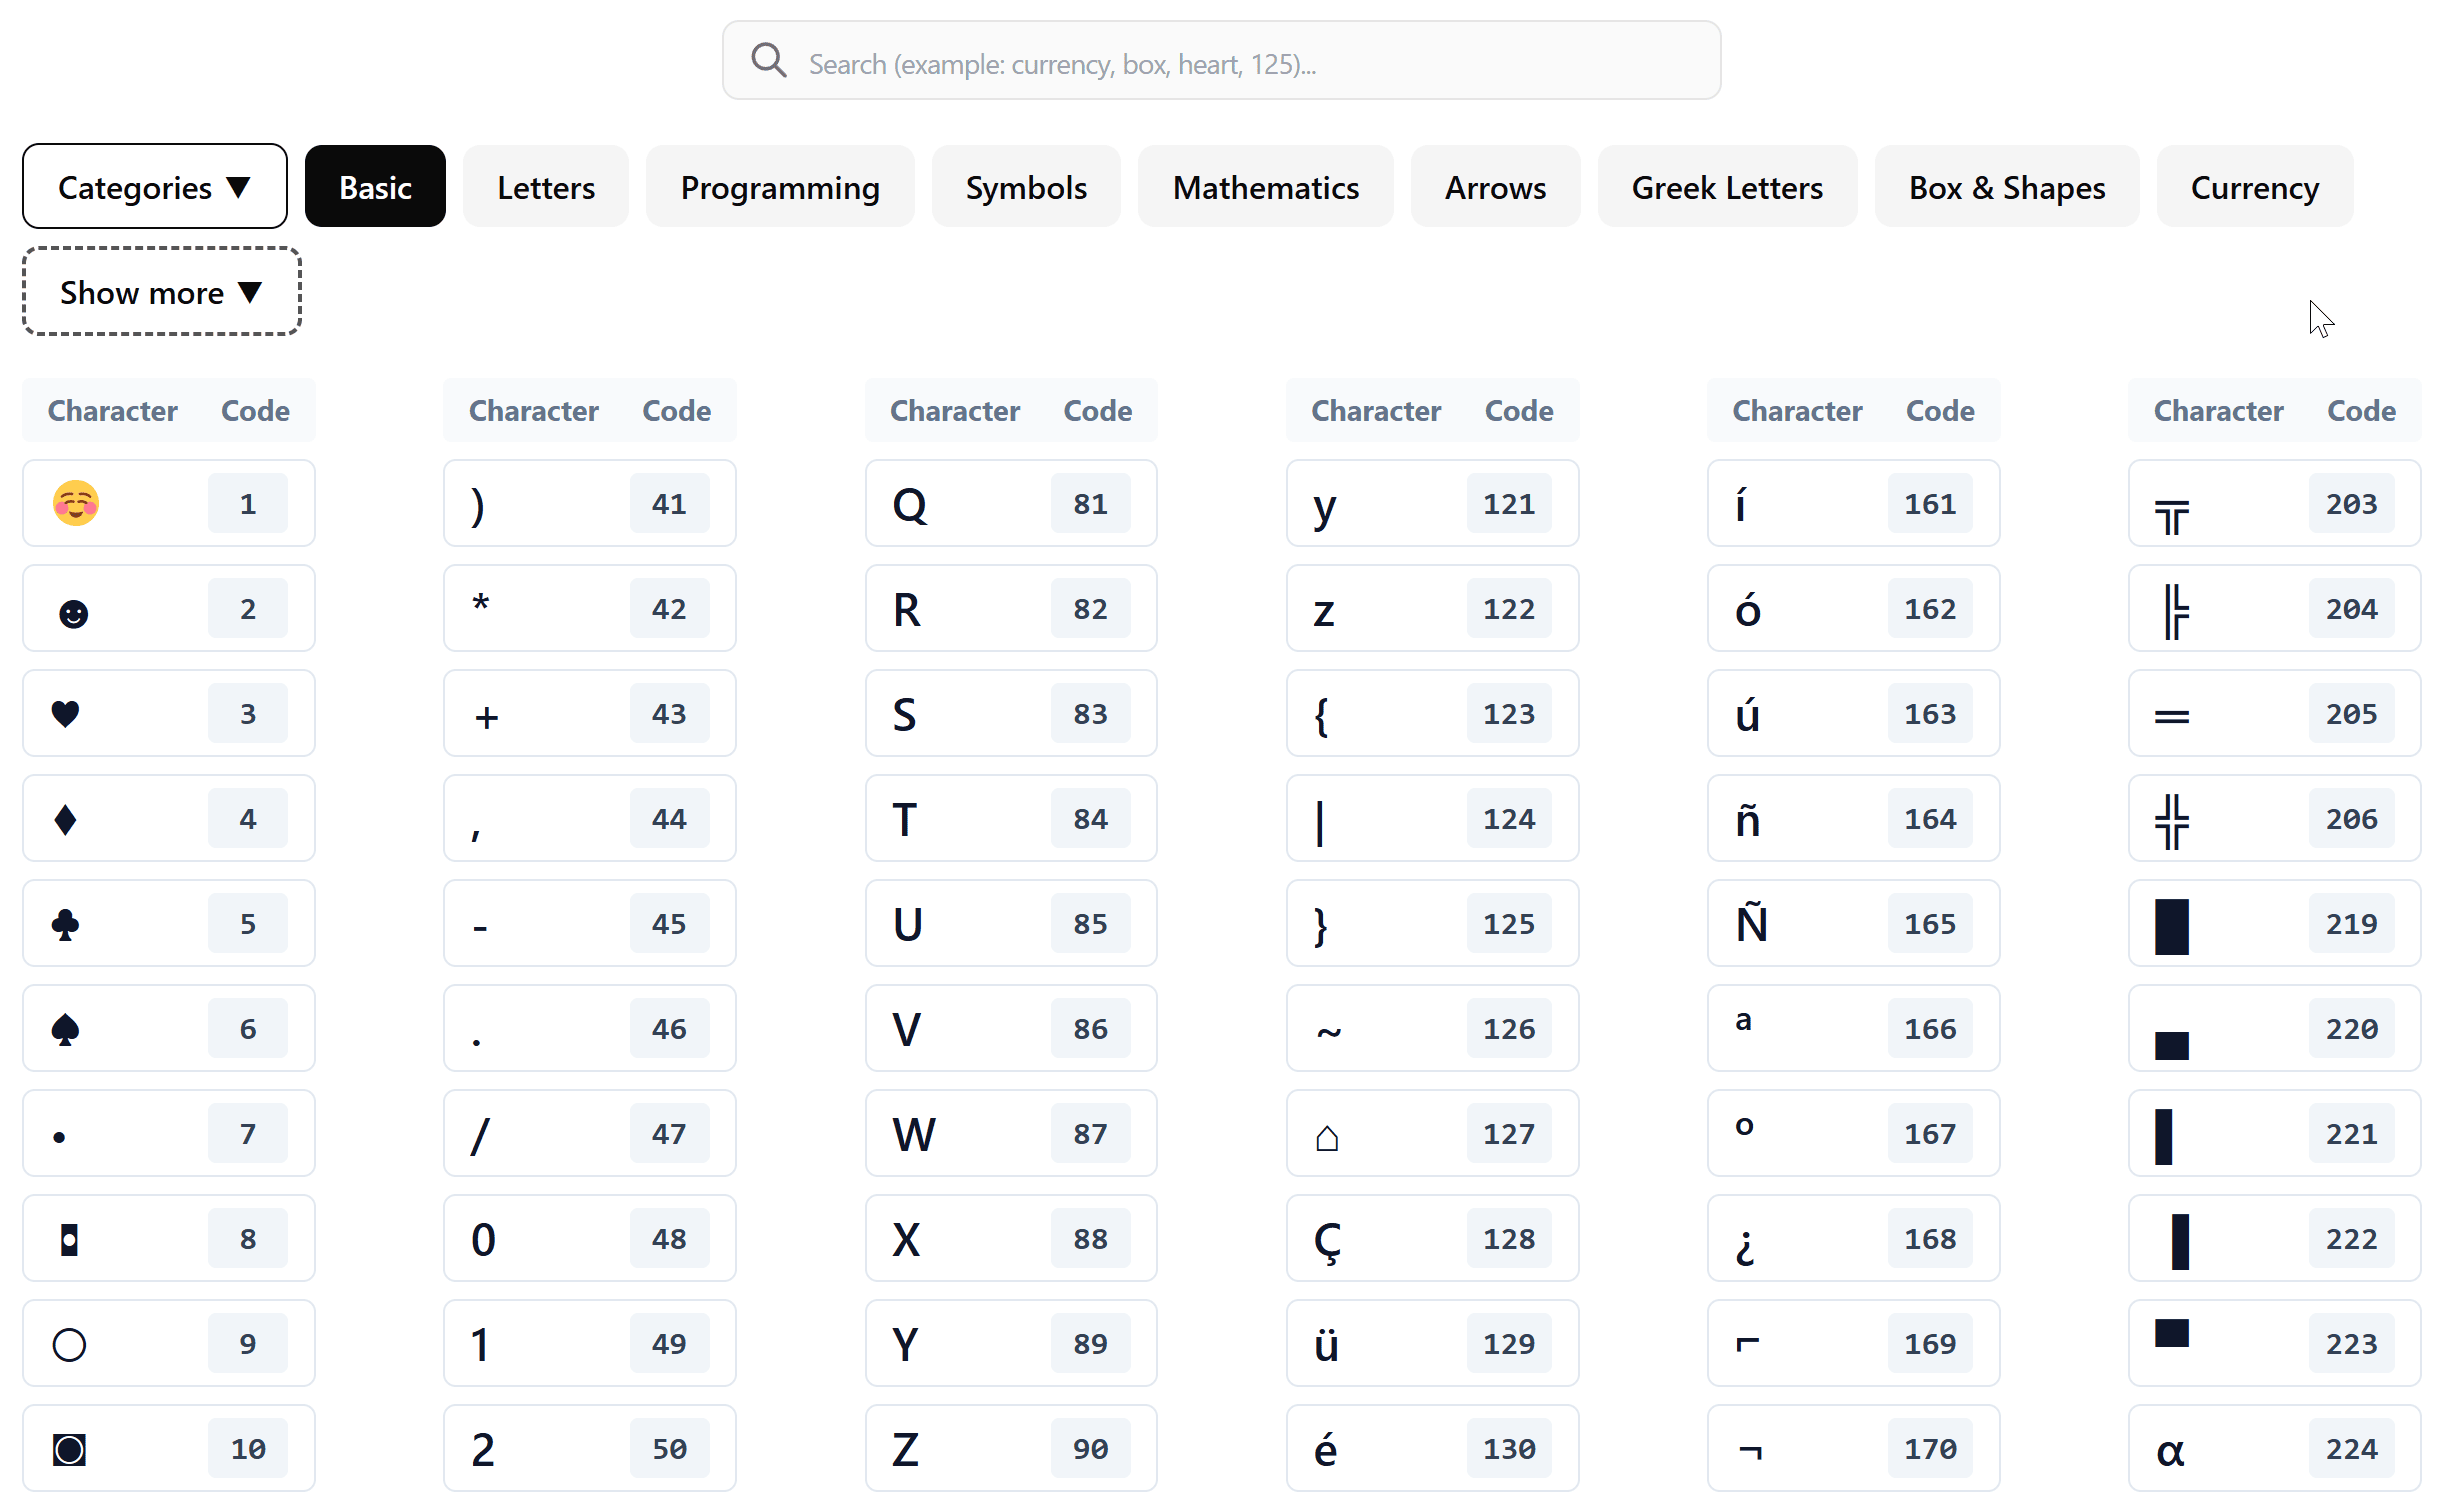Select the inverted question mark character

[1745, 1245]
